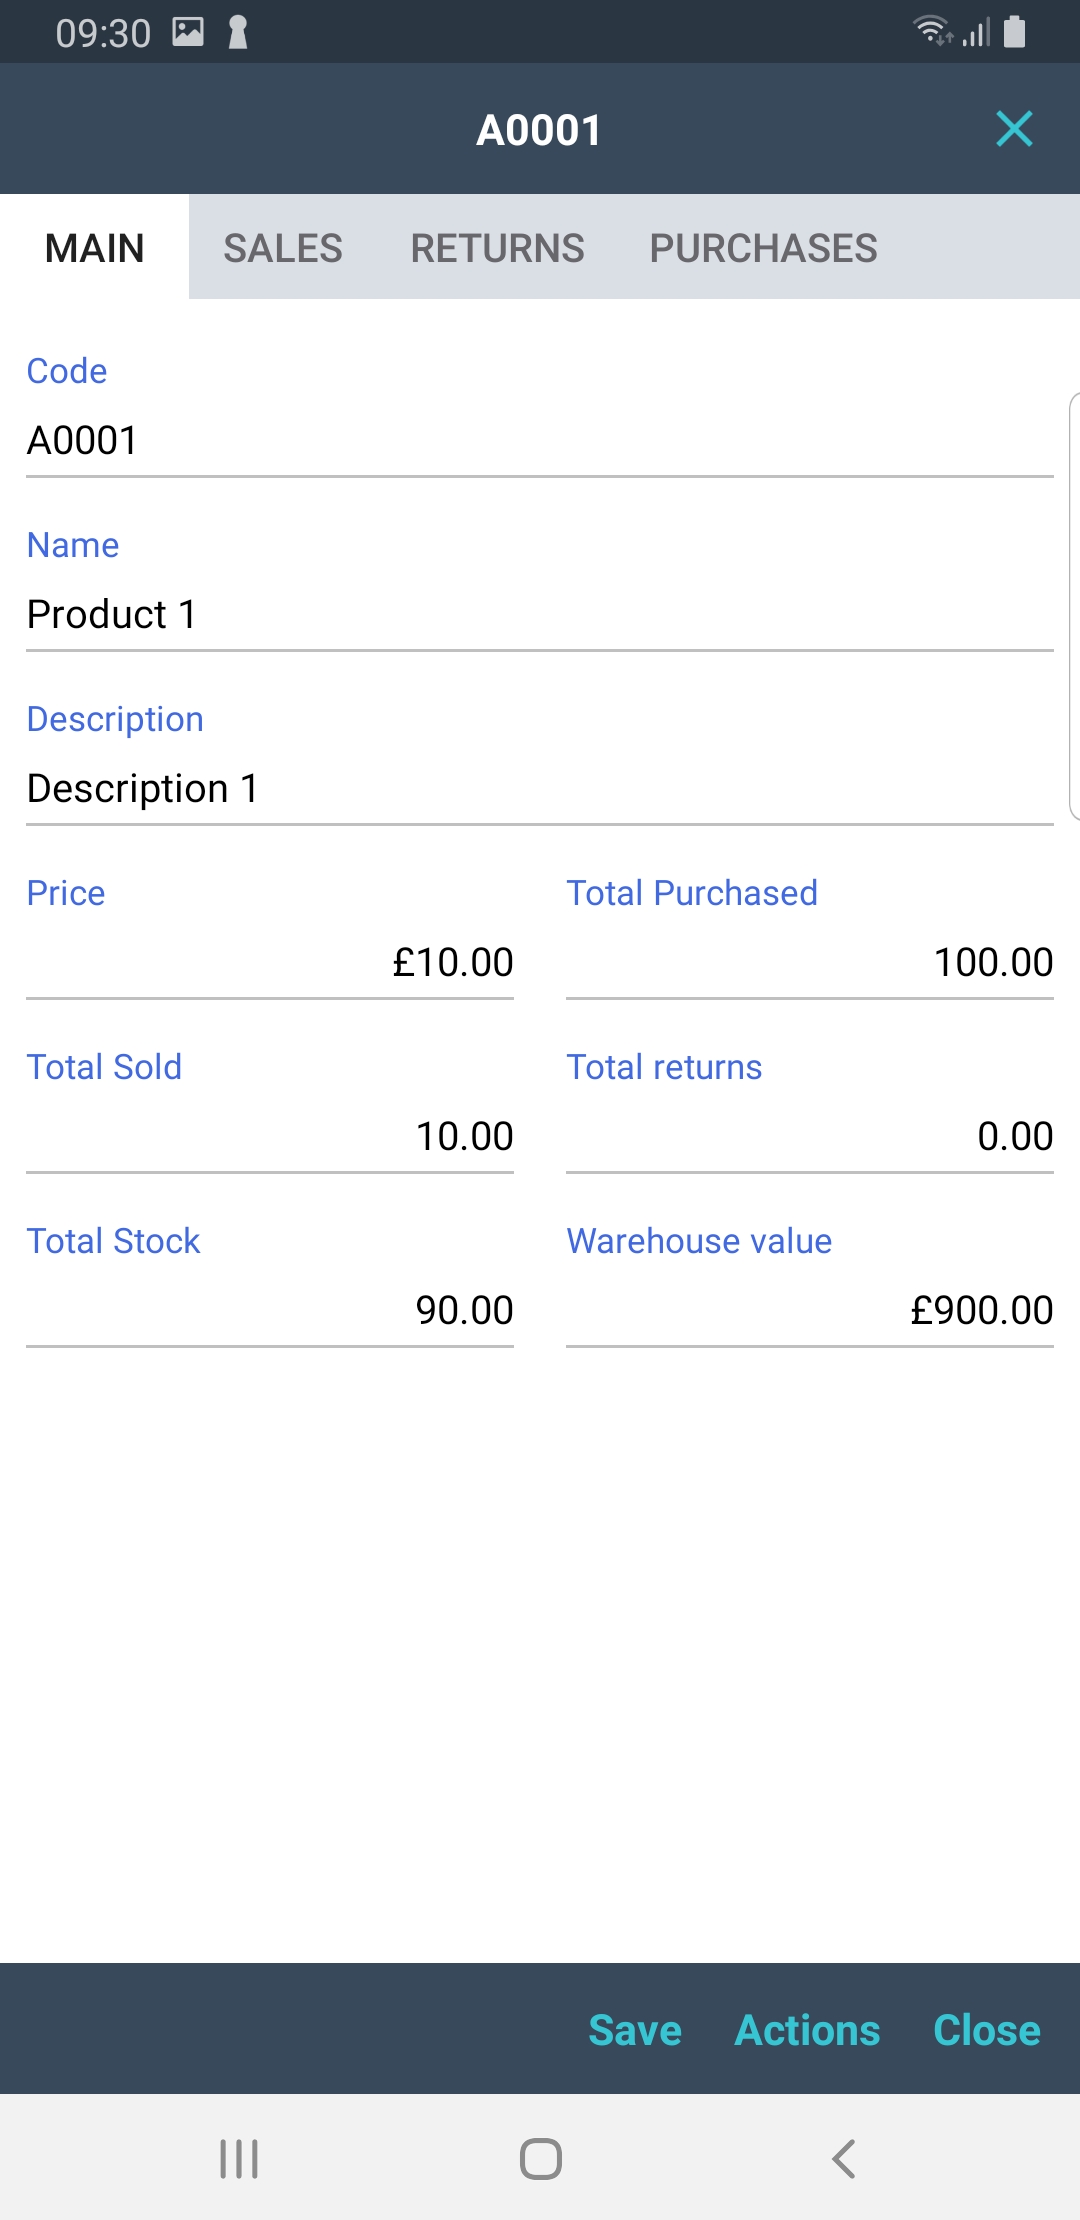Edit the Code field A0001

tap(540, 441)
